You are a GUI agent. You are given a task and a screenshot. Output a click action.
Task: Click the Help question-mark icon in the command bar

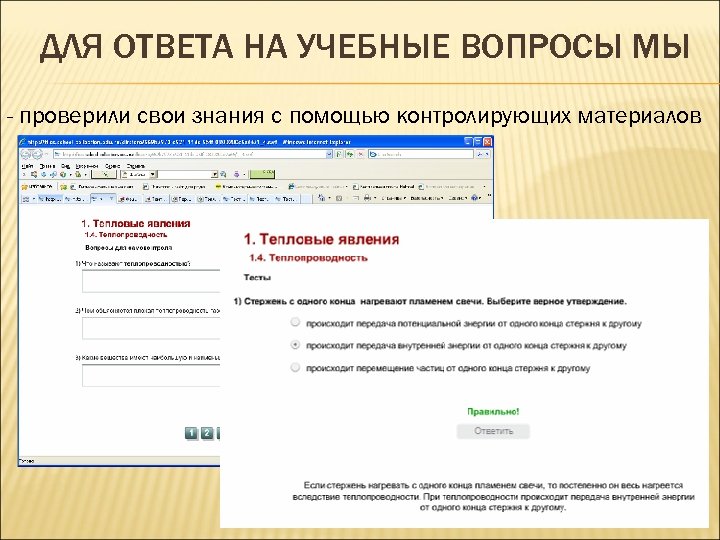(x=474, y=198)
